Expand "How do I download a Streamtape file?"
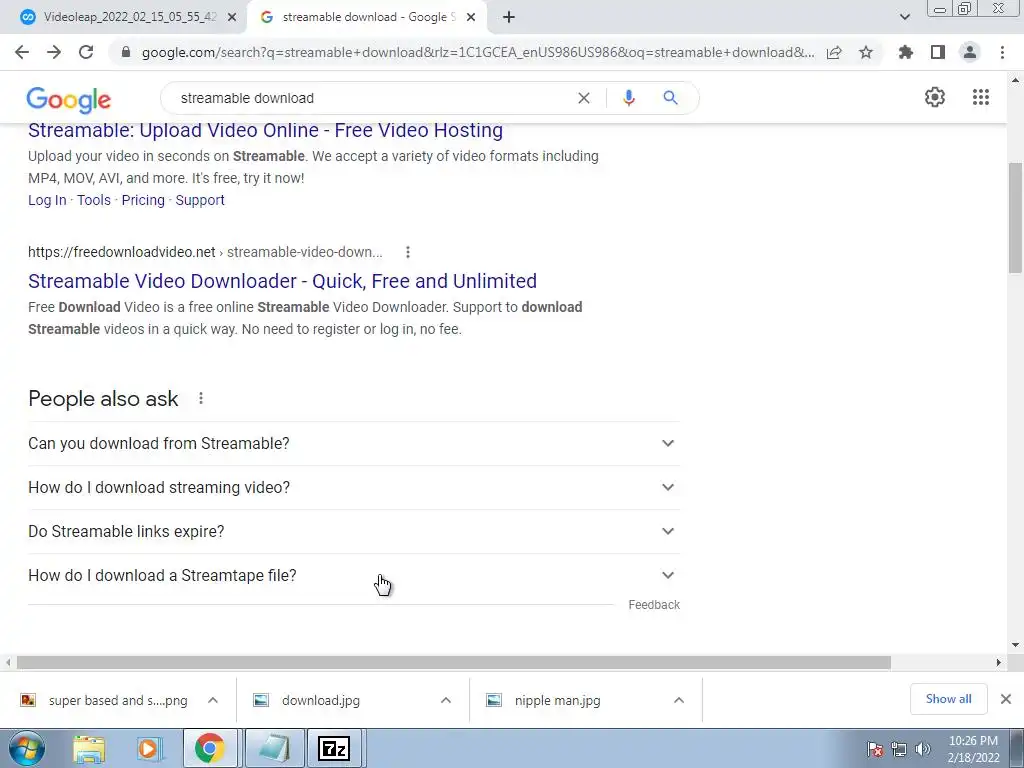Viewport: 1024px width, 768px height. (x=354, y=575)
